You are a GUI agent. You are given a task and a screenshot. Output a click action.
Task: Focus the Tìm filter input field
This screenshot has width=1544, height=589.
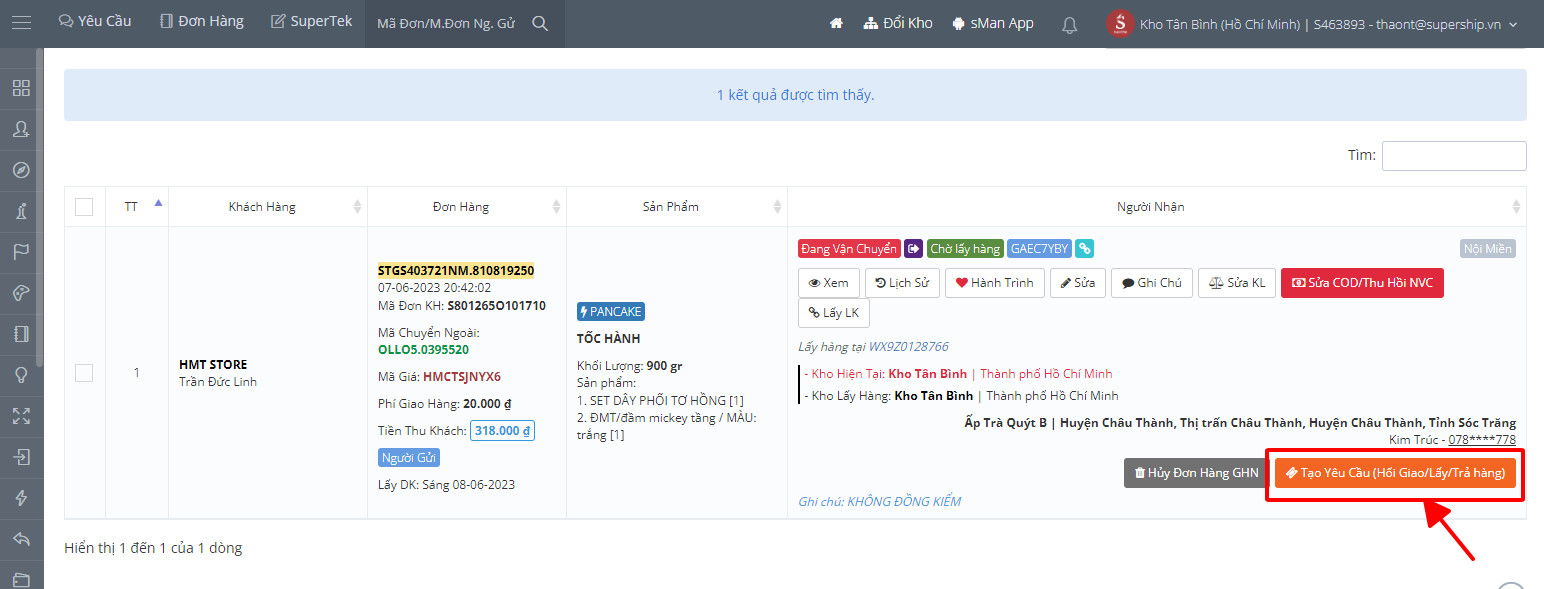[1454, 156]
